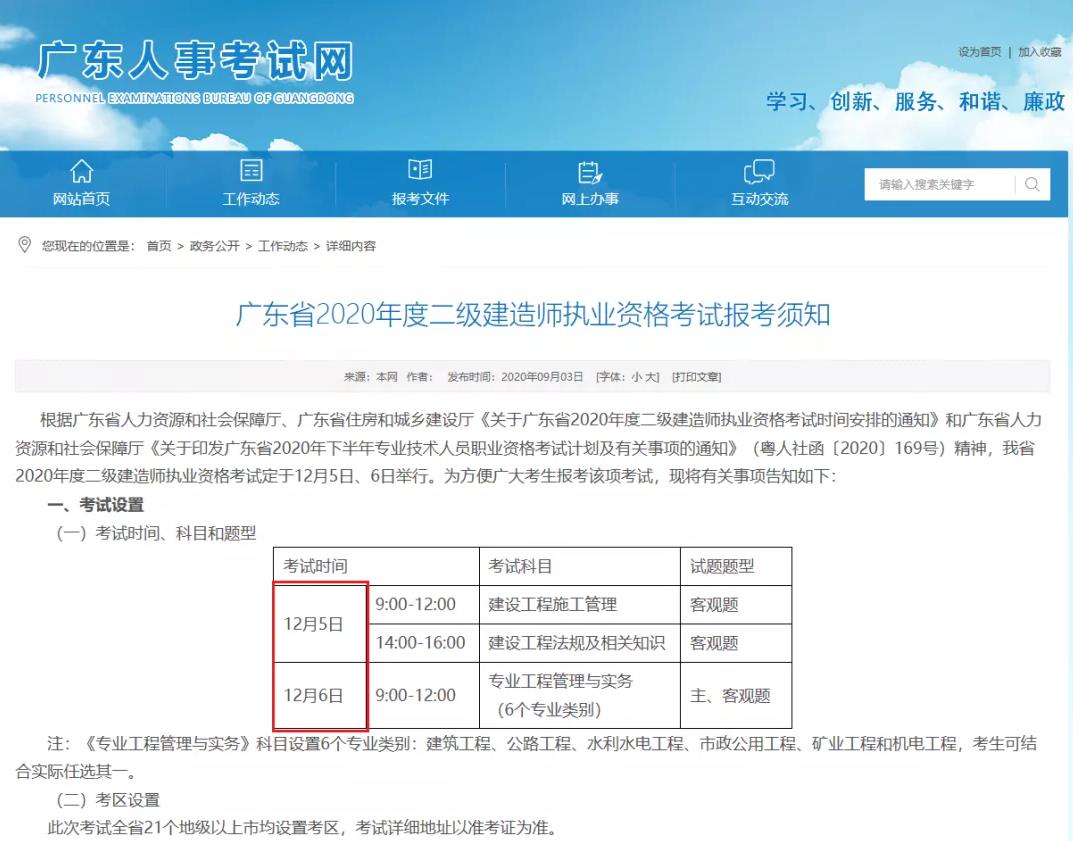Viewport: 1073px width, 841px height.
Task: Click the magnifier search icon
Action: [1032, 184]
